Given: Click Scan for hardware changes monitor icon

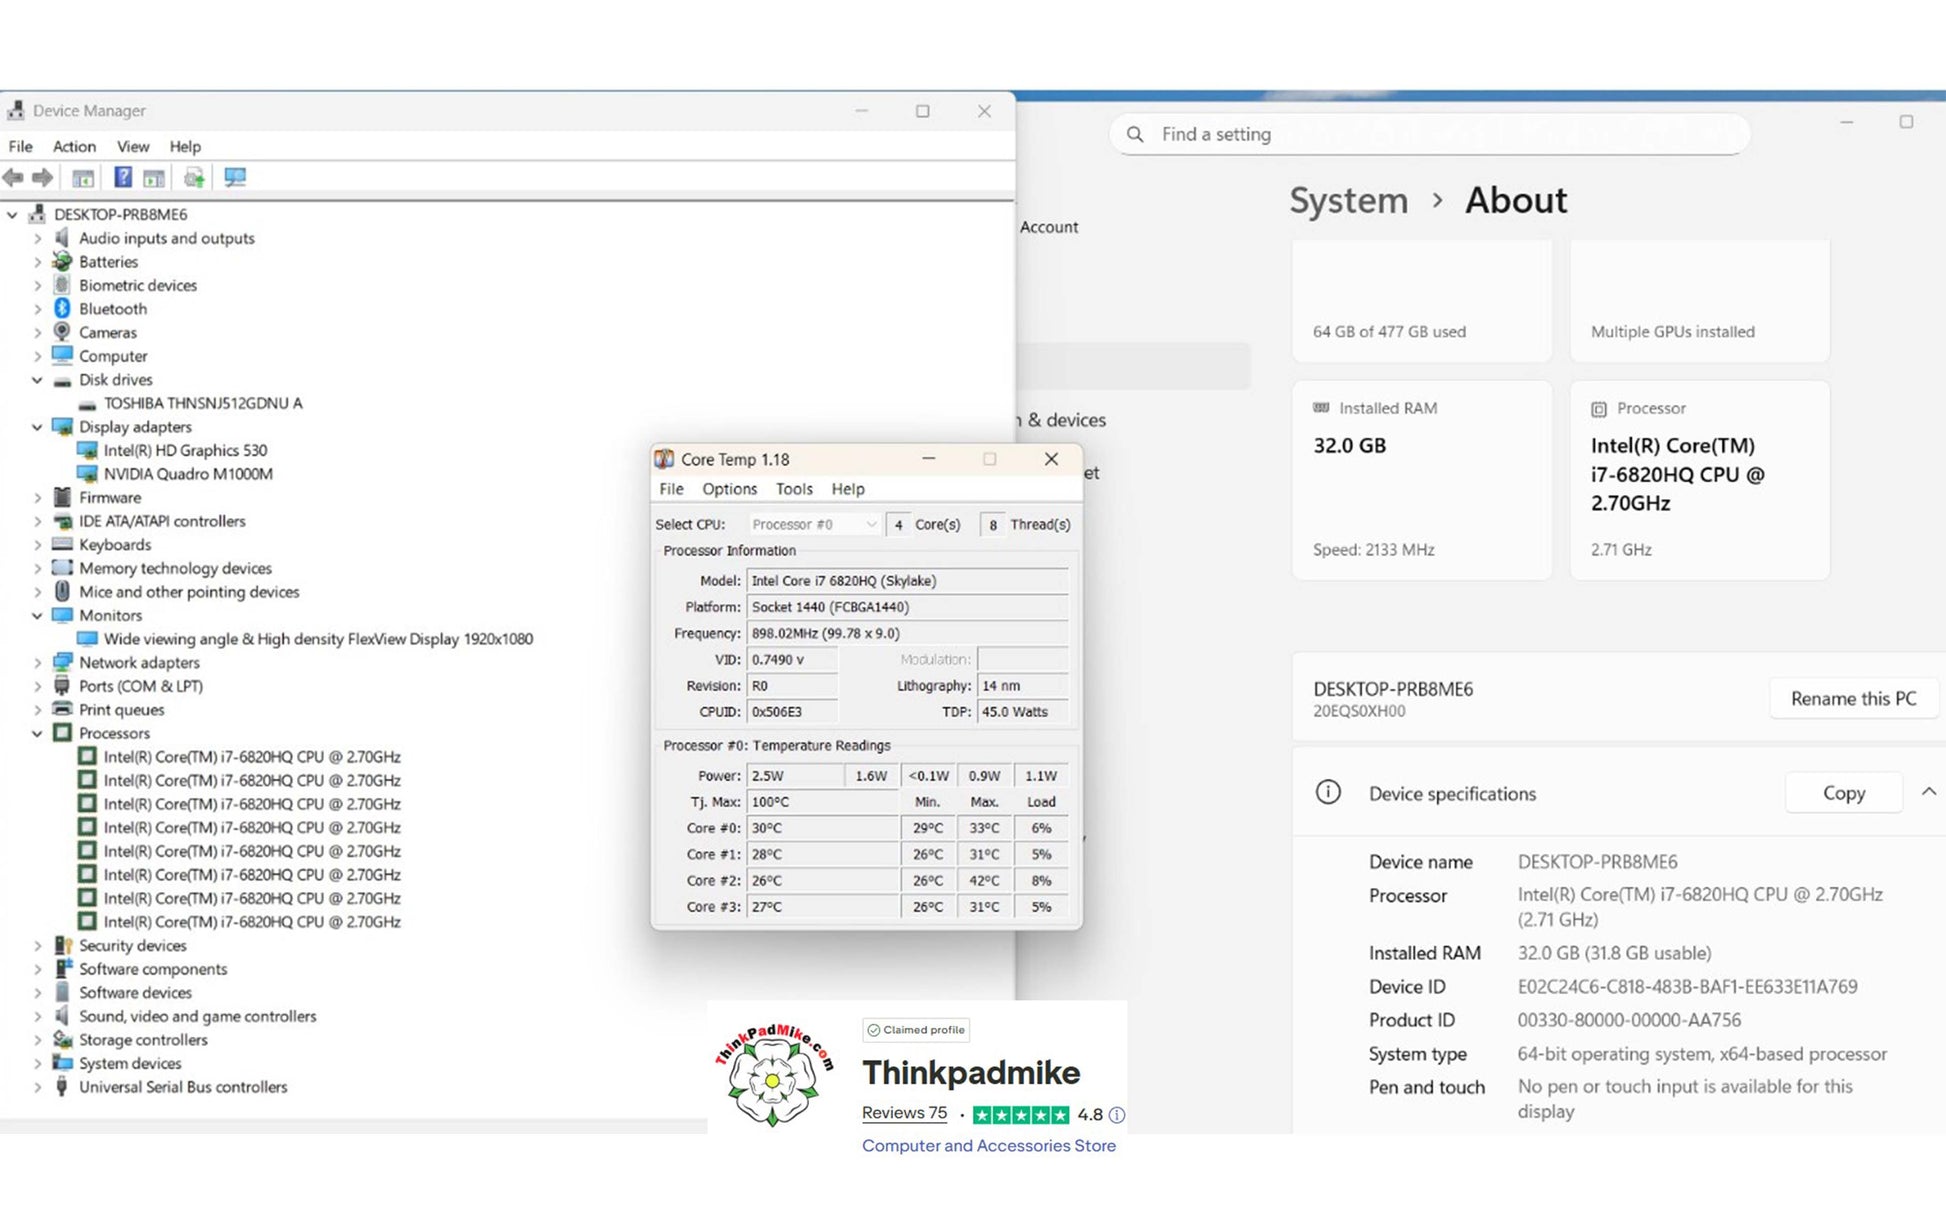Looking at the screenshot, I should (235, 177).
